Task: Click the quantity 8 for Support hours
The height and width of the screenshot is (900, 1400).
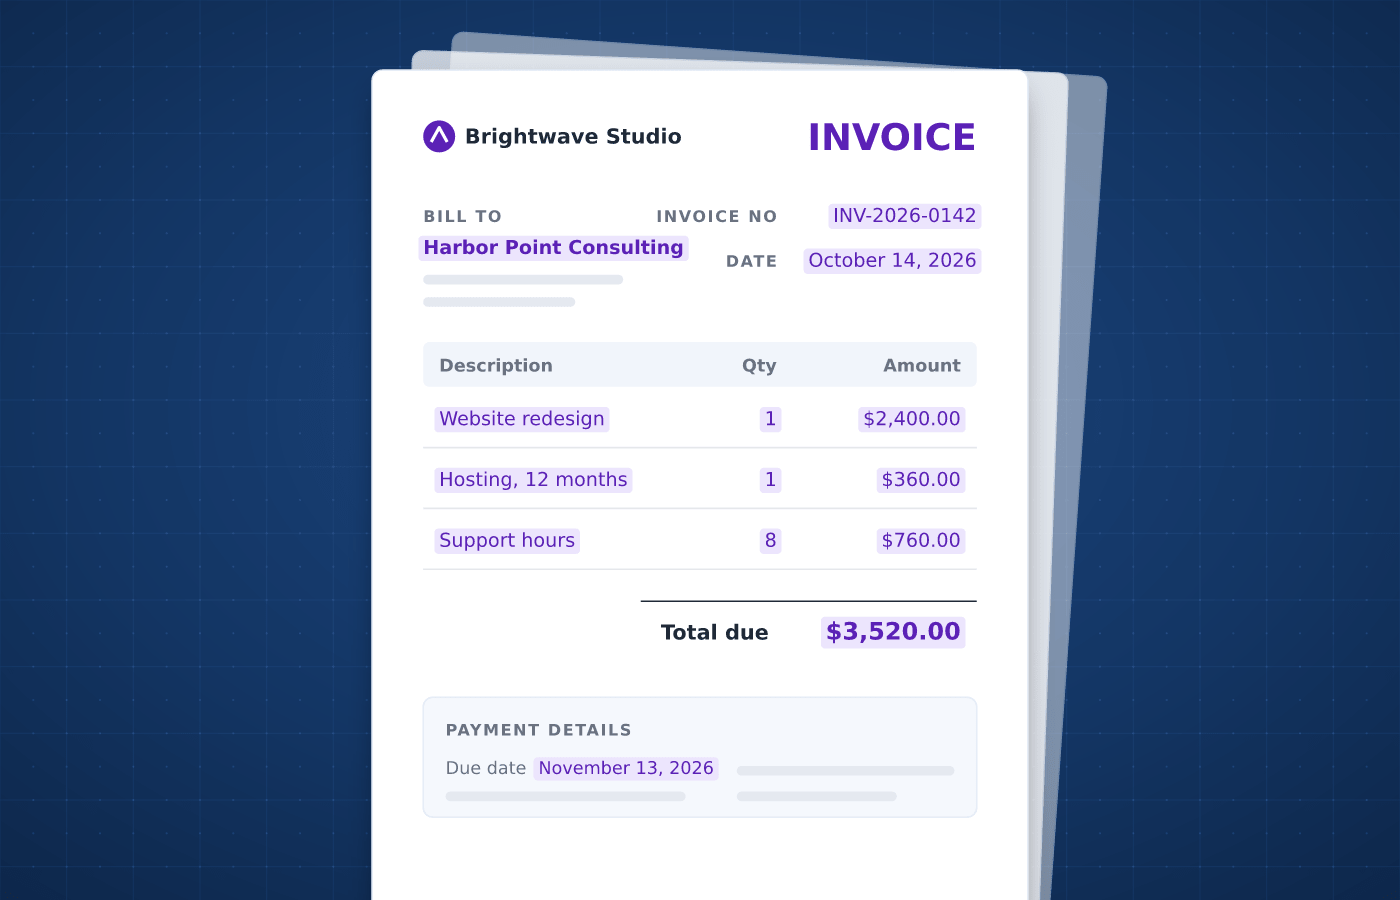Action: 770,541
